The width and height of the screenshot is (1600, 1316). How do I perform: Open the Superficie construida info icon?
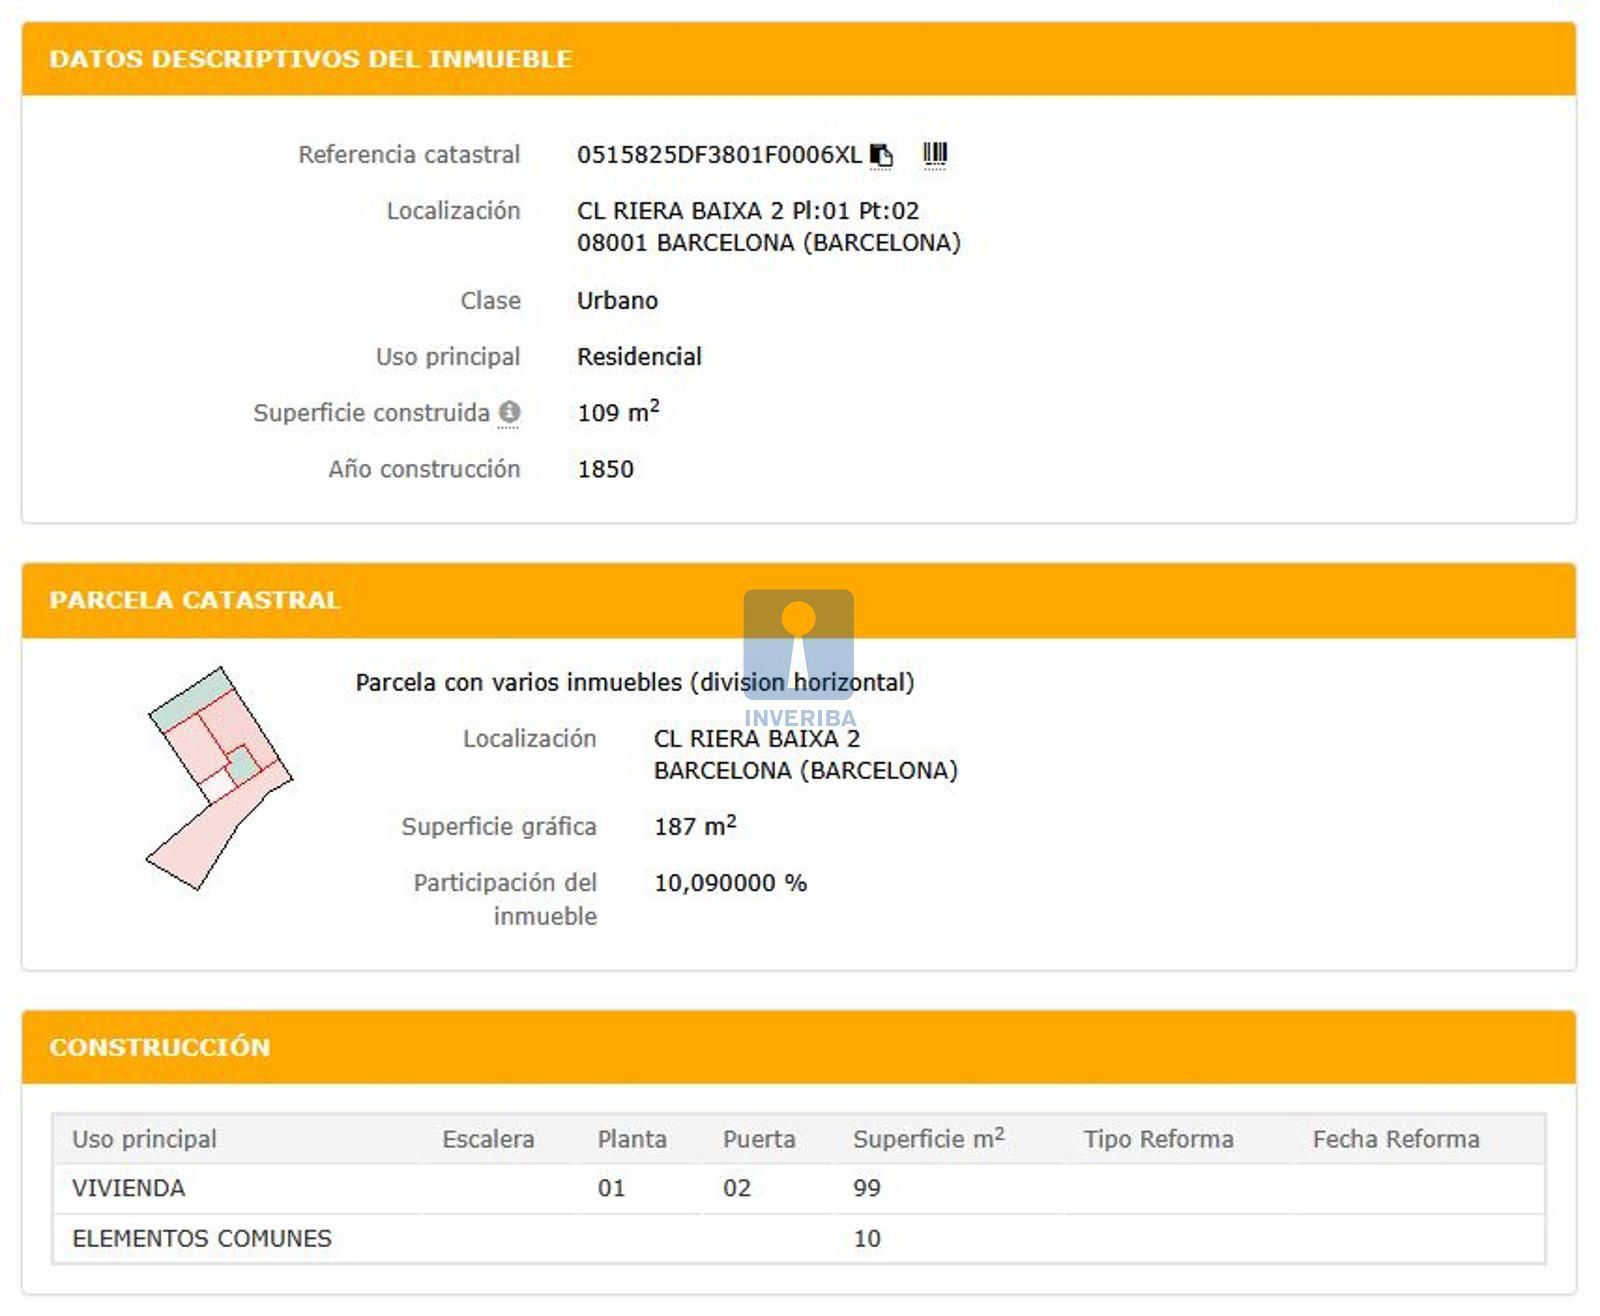click(x=509, y=412)
